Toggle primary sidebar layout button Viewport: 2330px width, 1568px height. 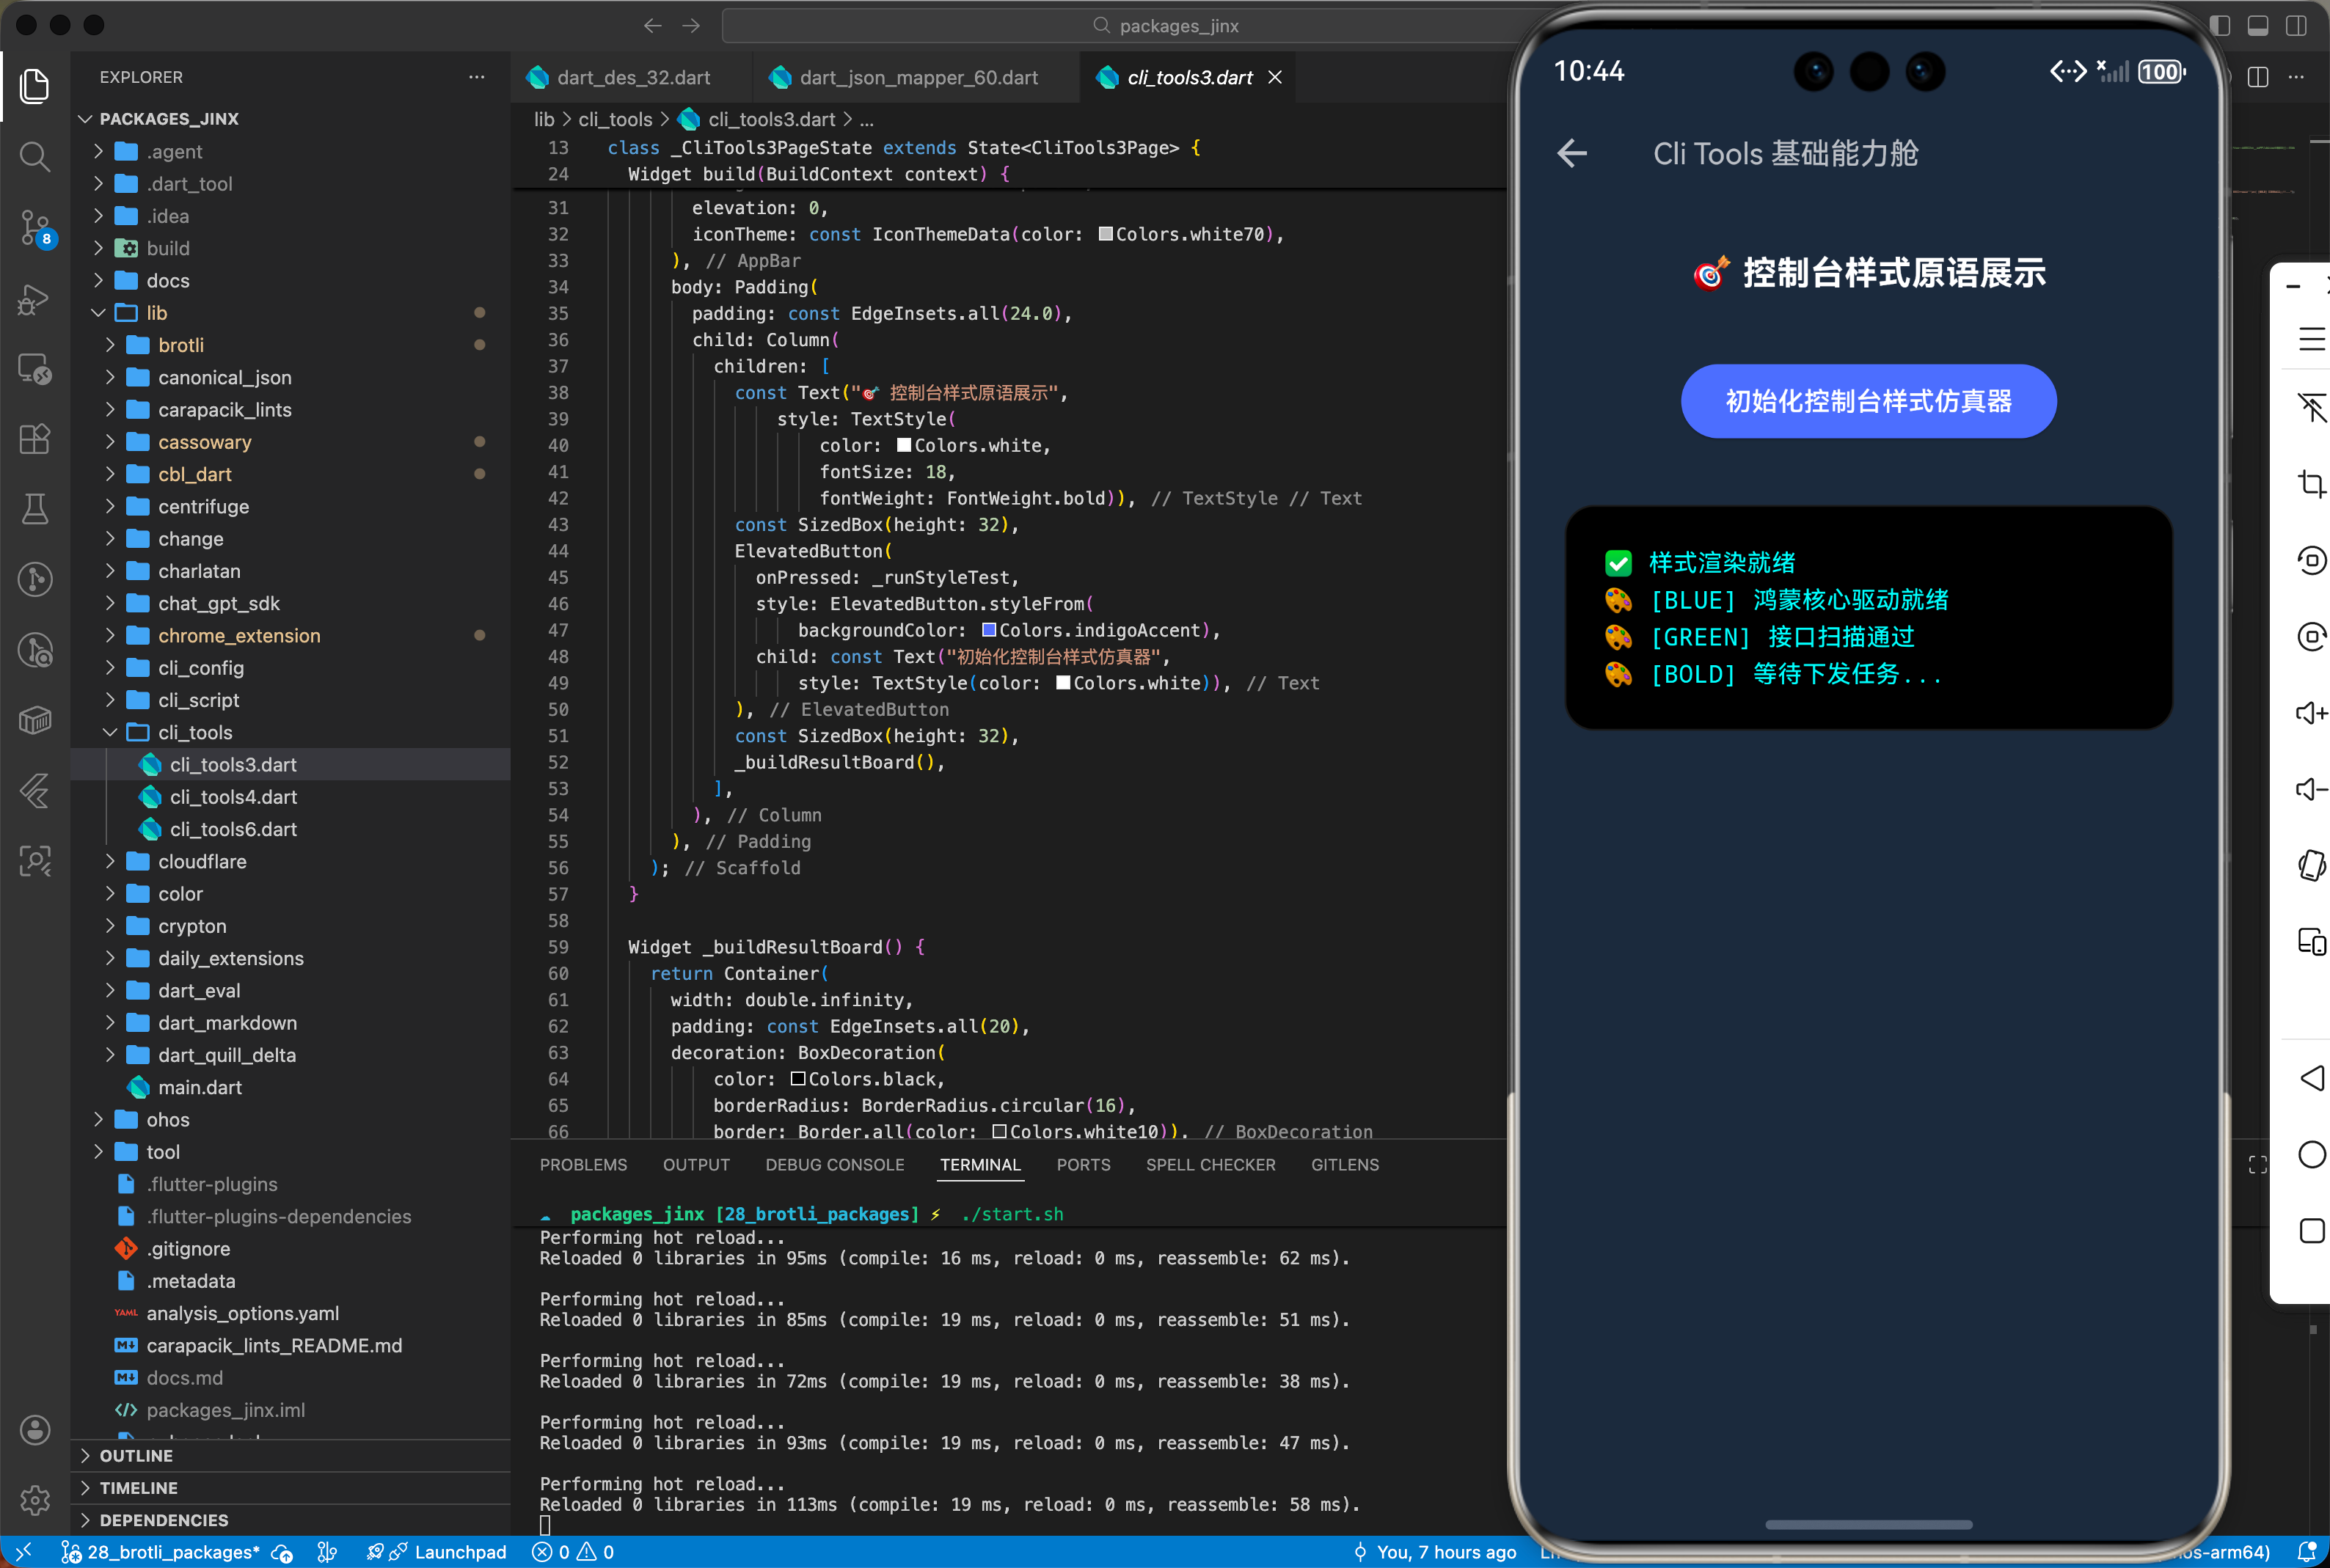click(x=2219, y=26)
